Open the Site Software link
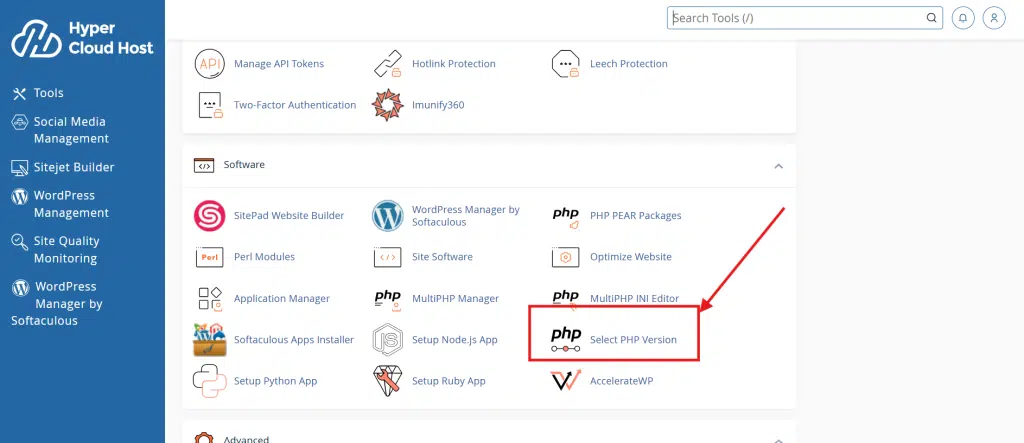The height and width of the screenshot is (443, 1024). (x=442, y=257)
